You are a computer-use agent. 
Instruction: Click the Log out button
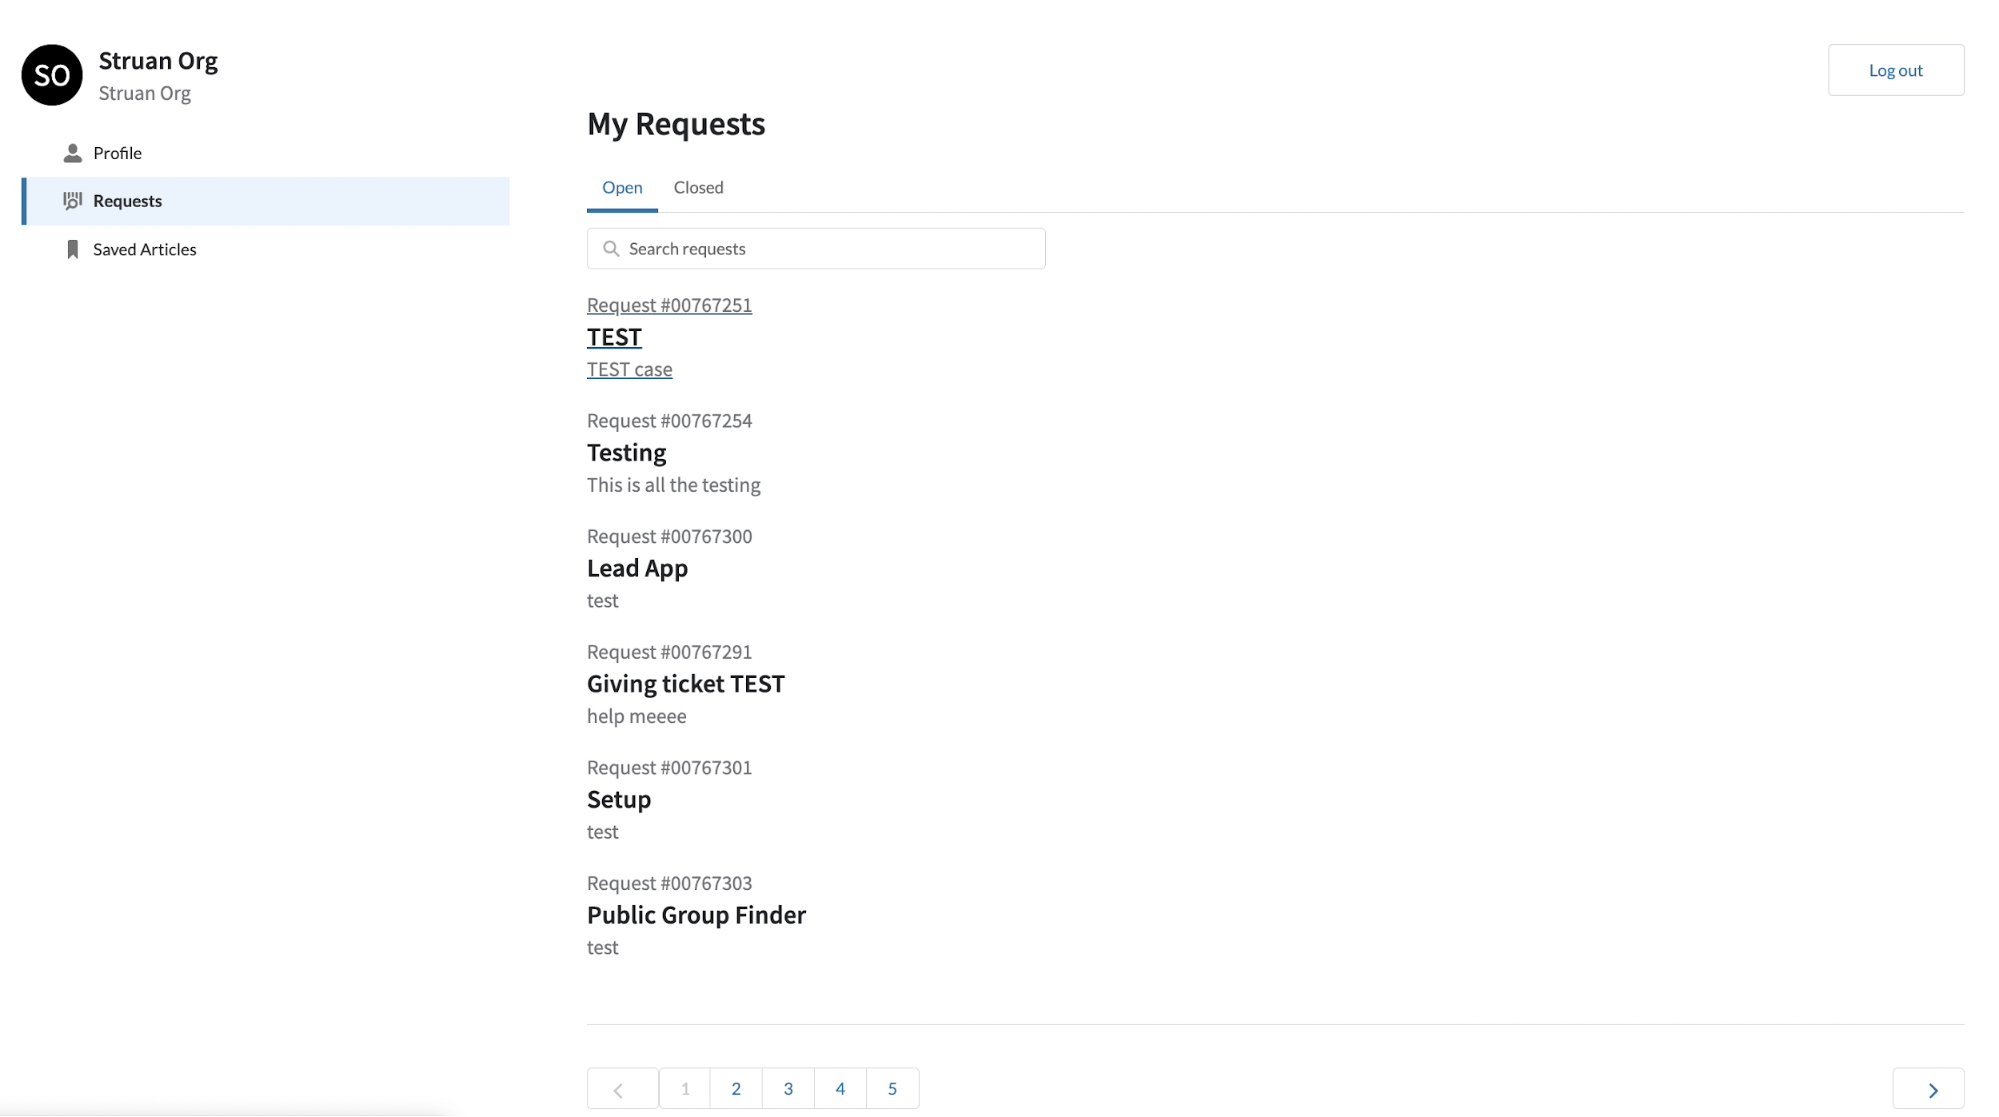(1895, 70)
